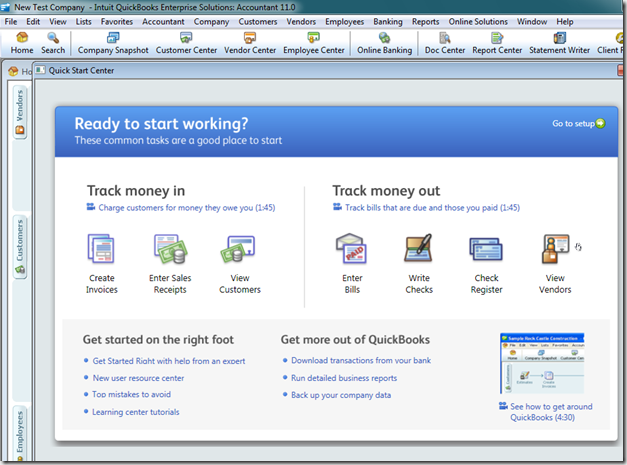Select the Customers side tab

(20, 247)
